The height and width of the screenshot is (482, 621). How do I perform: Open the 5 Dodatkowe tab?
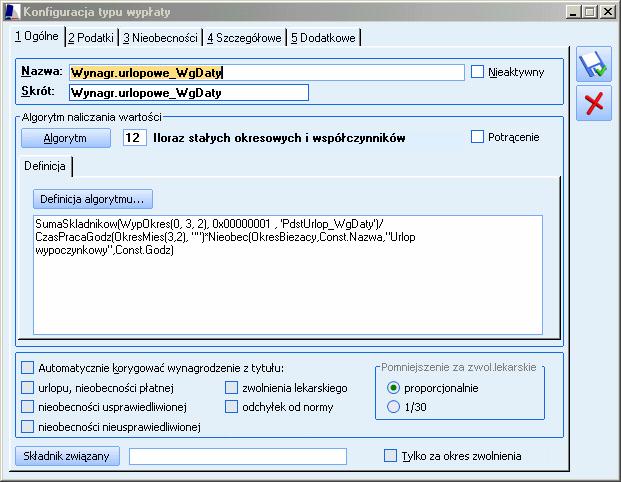pos(323,38)
